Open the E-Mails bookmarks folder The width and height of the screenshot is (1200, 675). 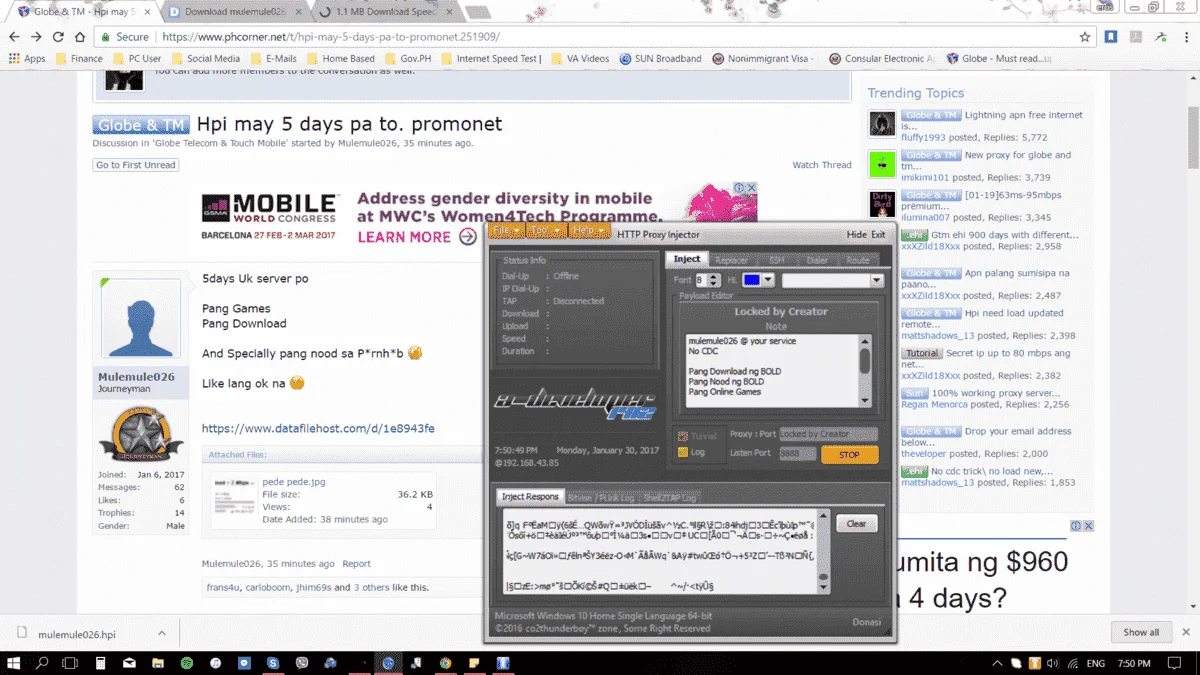pyautogui.click(x=273, y=58)
